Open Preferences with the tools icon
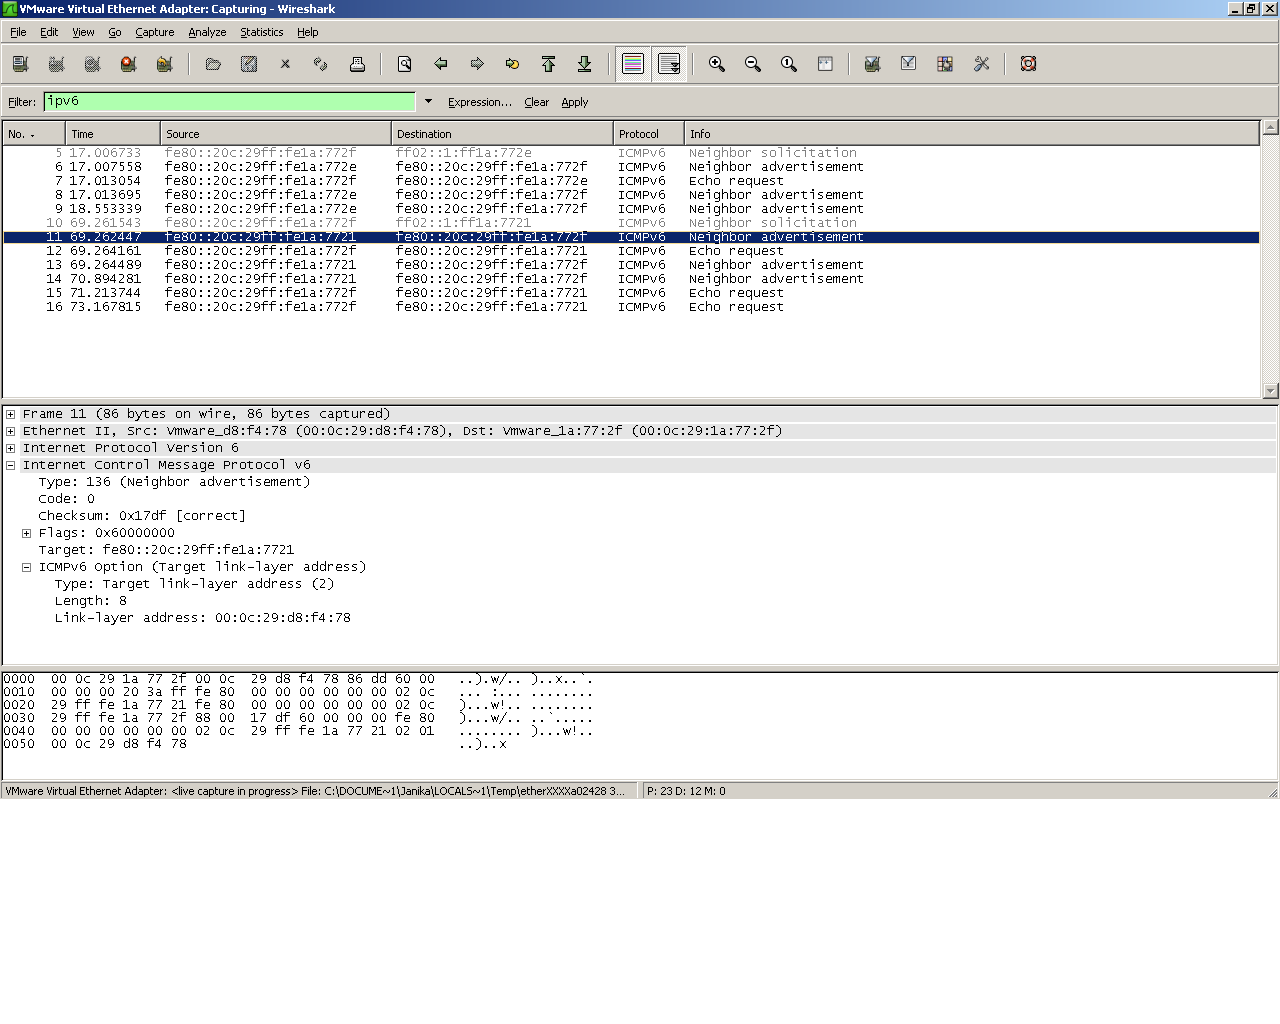This screenshot has height=1024, width=1280. (x=981, y=64)
